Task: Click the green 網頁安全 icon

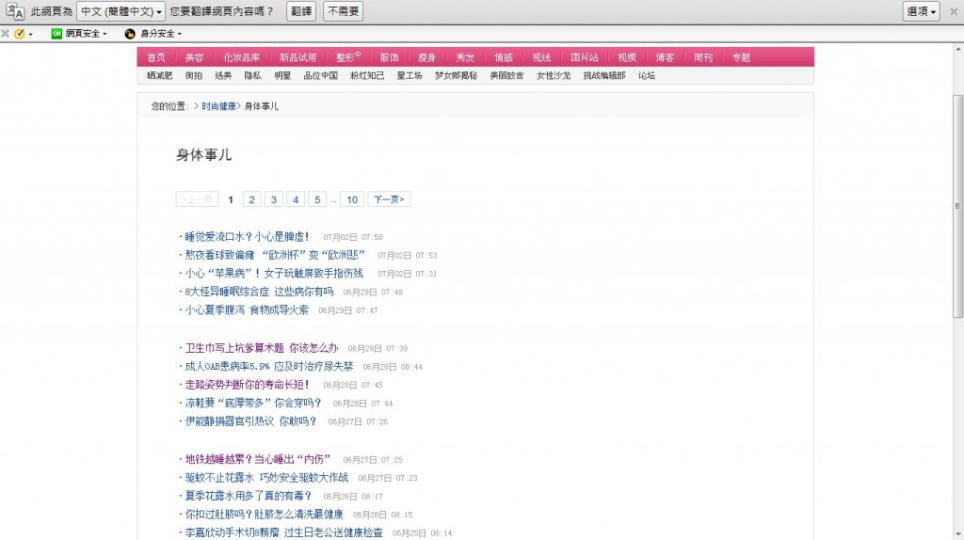Action: pyautogui.click(x=57, y=34)
